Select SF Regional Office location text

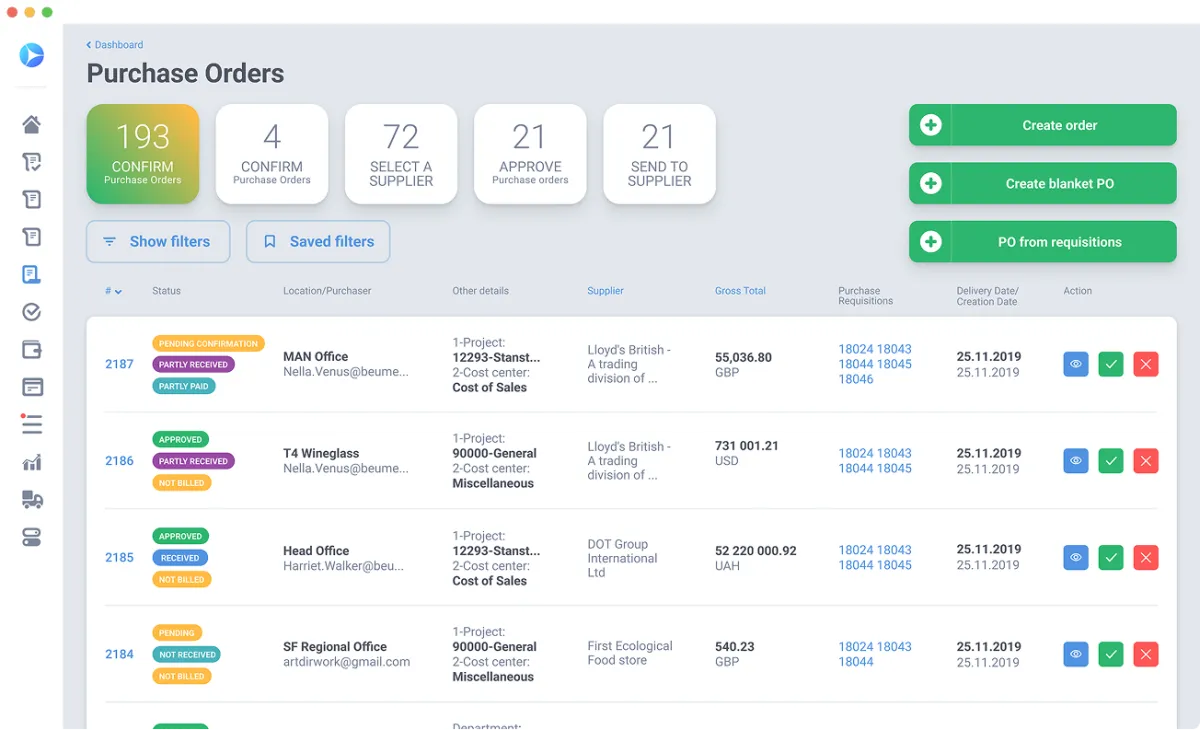pyautogui.click(x=335, y=647)
